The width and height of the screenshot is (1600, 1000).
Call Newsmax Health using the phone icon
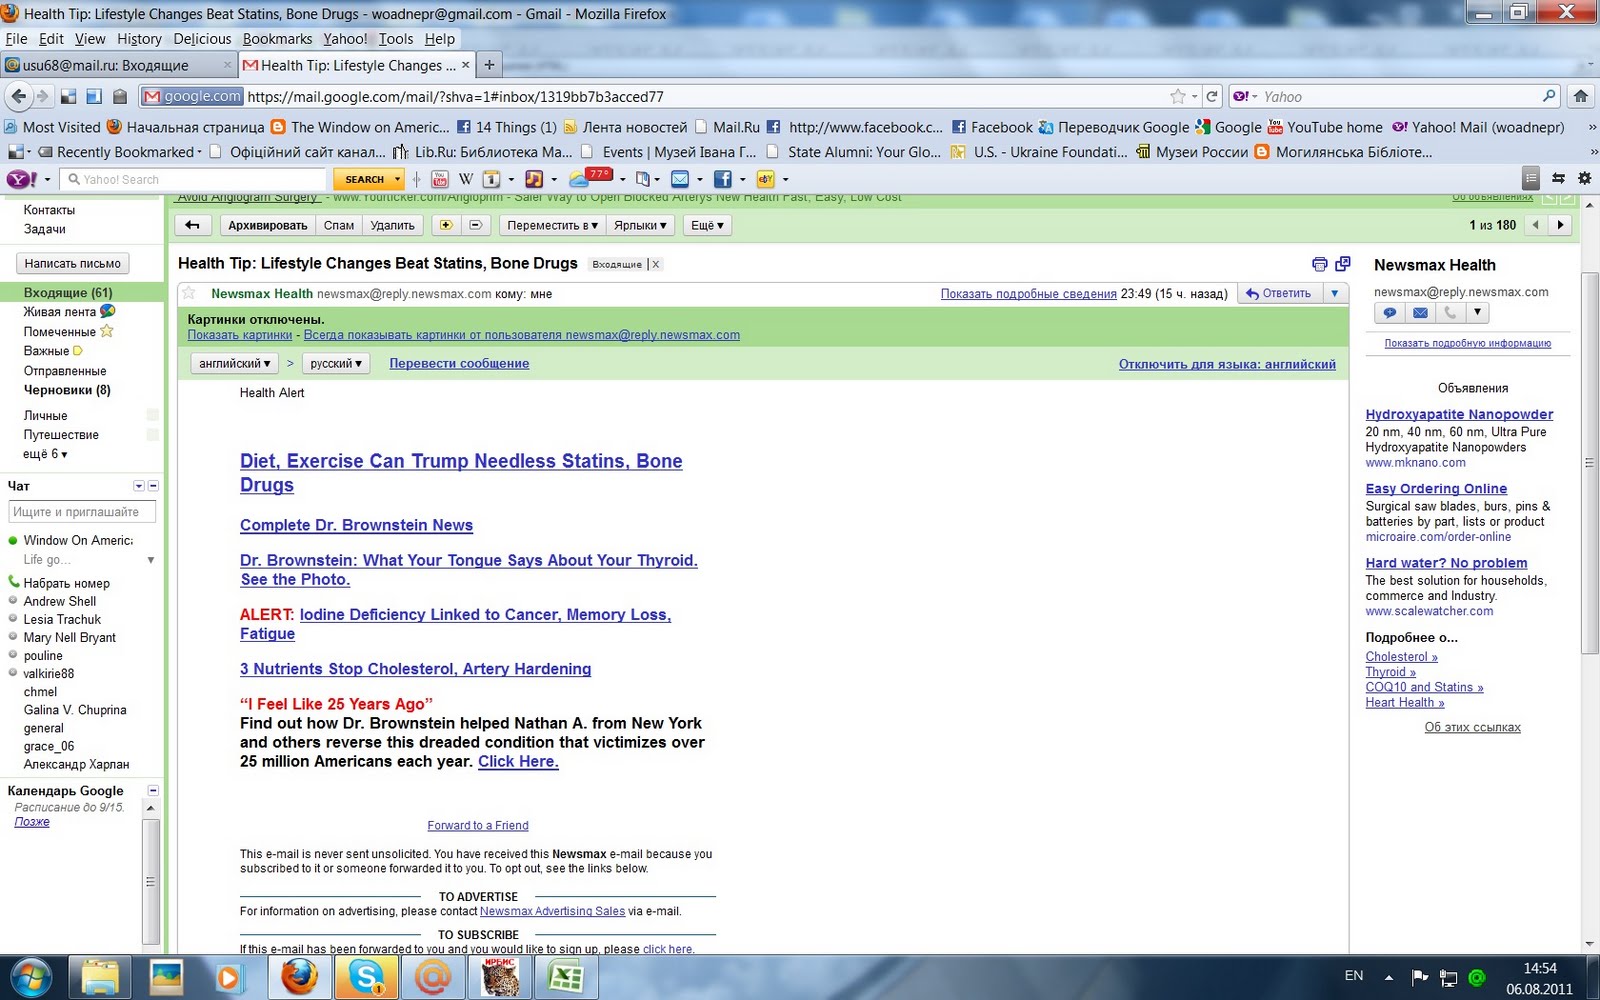[x=1450, y=313]
